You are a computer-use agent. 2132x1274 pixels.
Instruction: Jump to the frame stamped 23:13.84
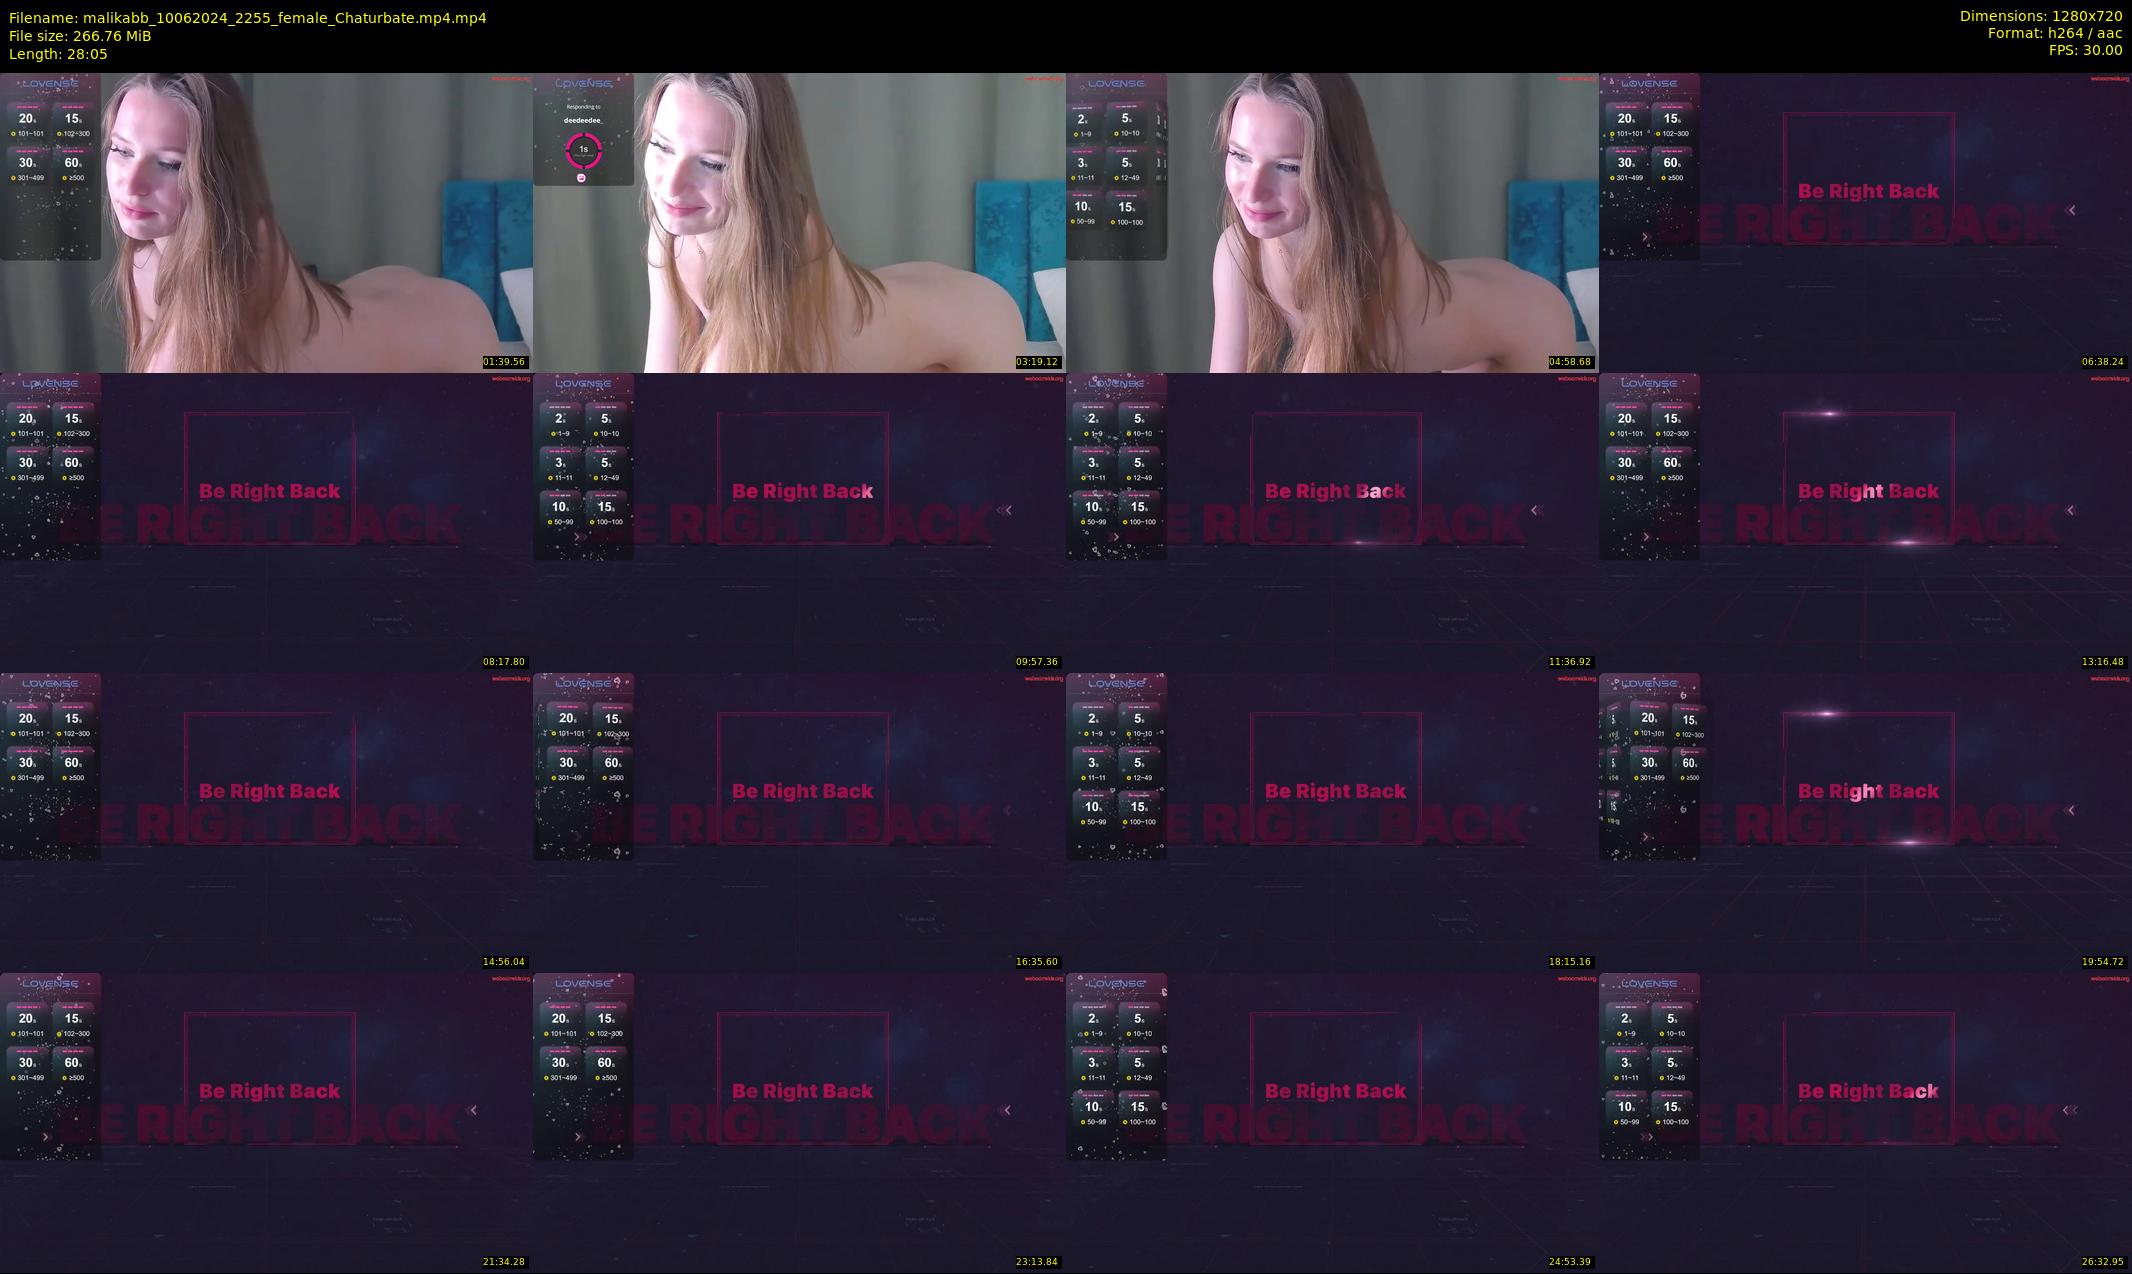[x=799, y=1122]
